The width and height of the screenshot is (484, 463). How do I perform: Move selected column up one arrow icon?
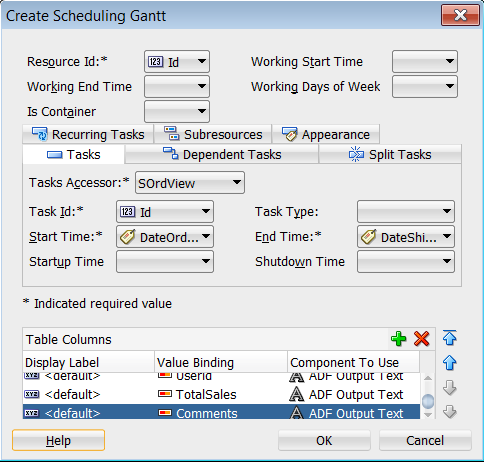coord(450,363)
